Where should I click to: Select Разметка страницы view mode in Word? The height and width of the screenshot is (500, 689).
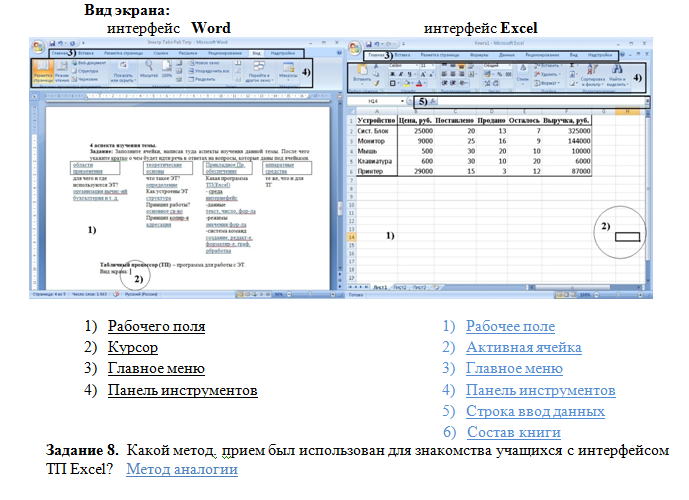(43, 72)
